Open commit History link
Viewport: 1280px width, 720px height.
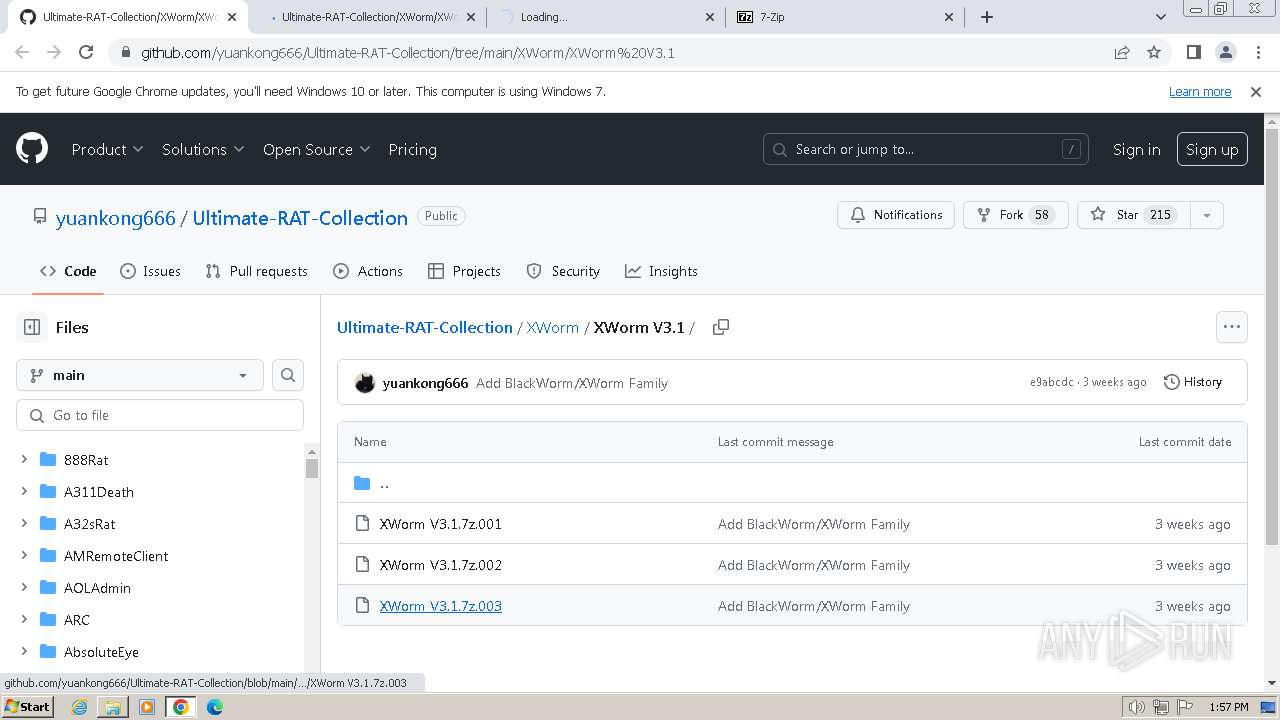1193,382
